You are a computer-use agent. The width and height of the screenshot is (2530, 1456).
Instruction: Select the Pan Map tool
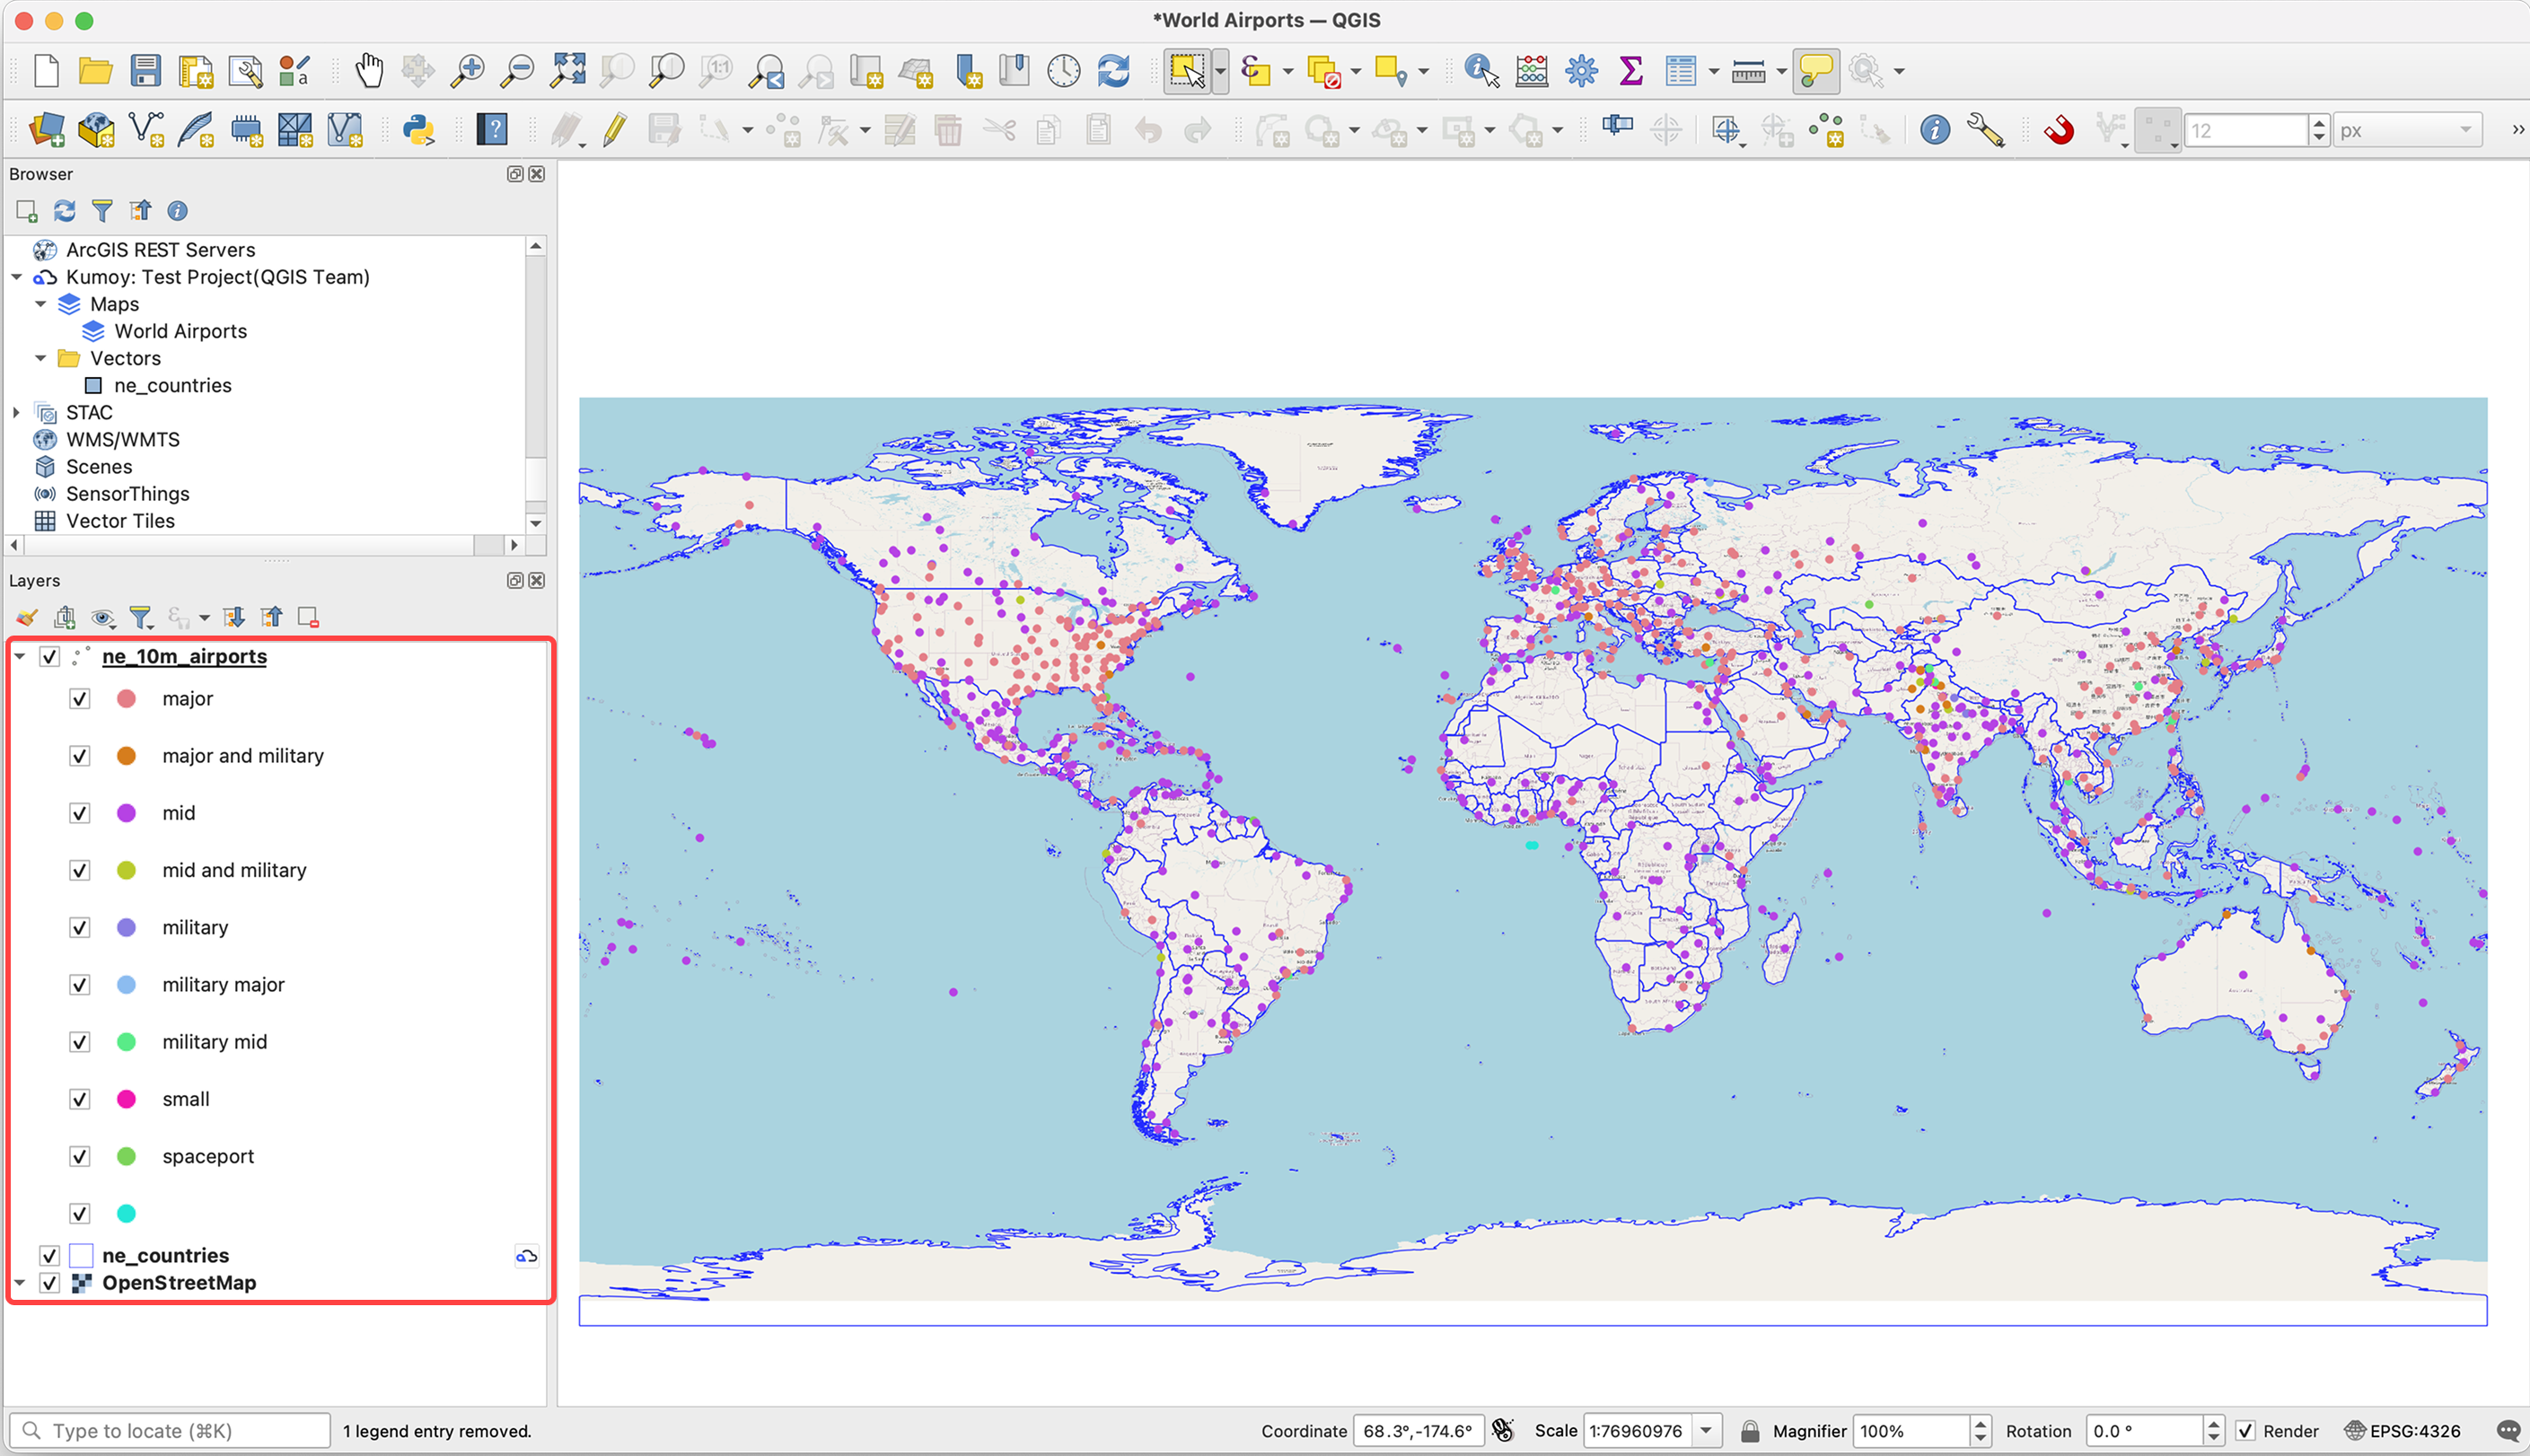(369, 70)
